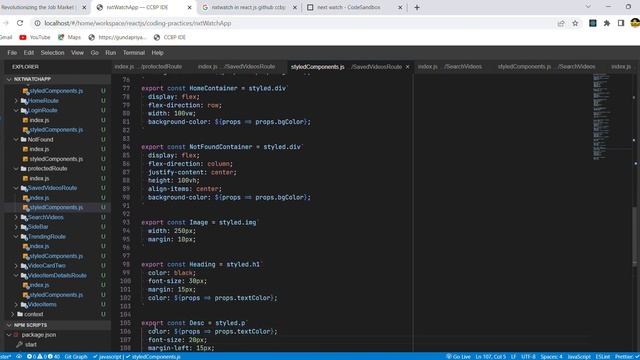Open the Go menu
The height and width of the screenshot is (360, 640).
tap(94, 53)
